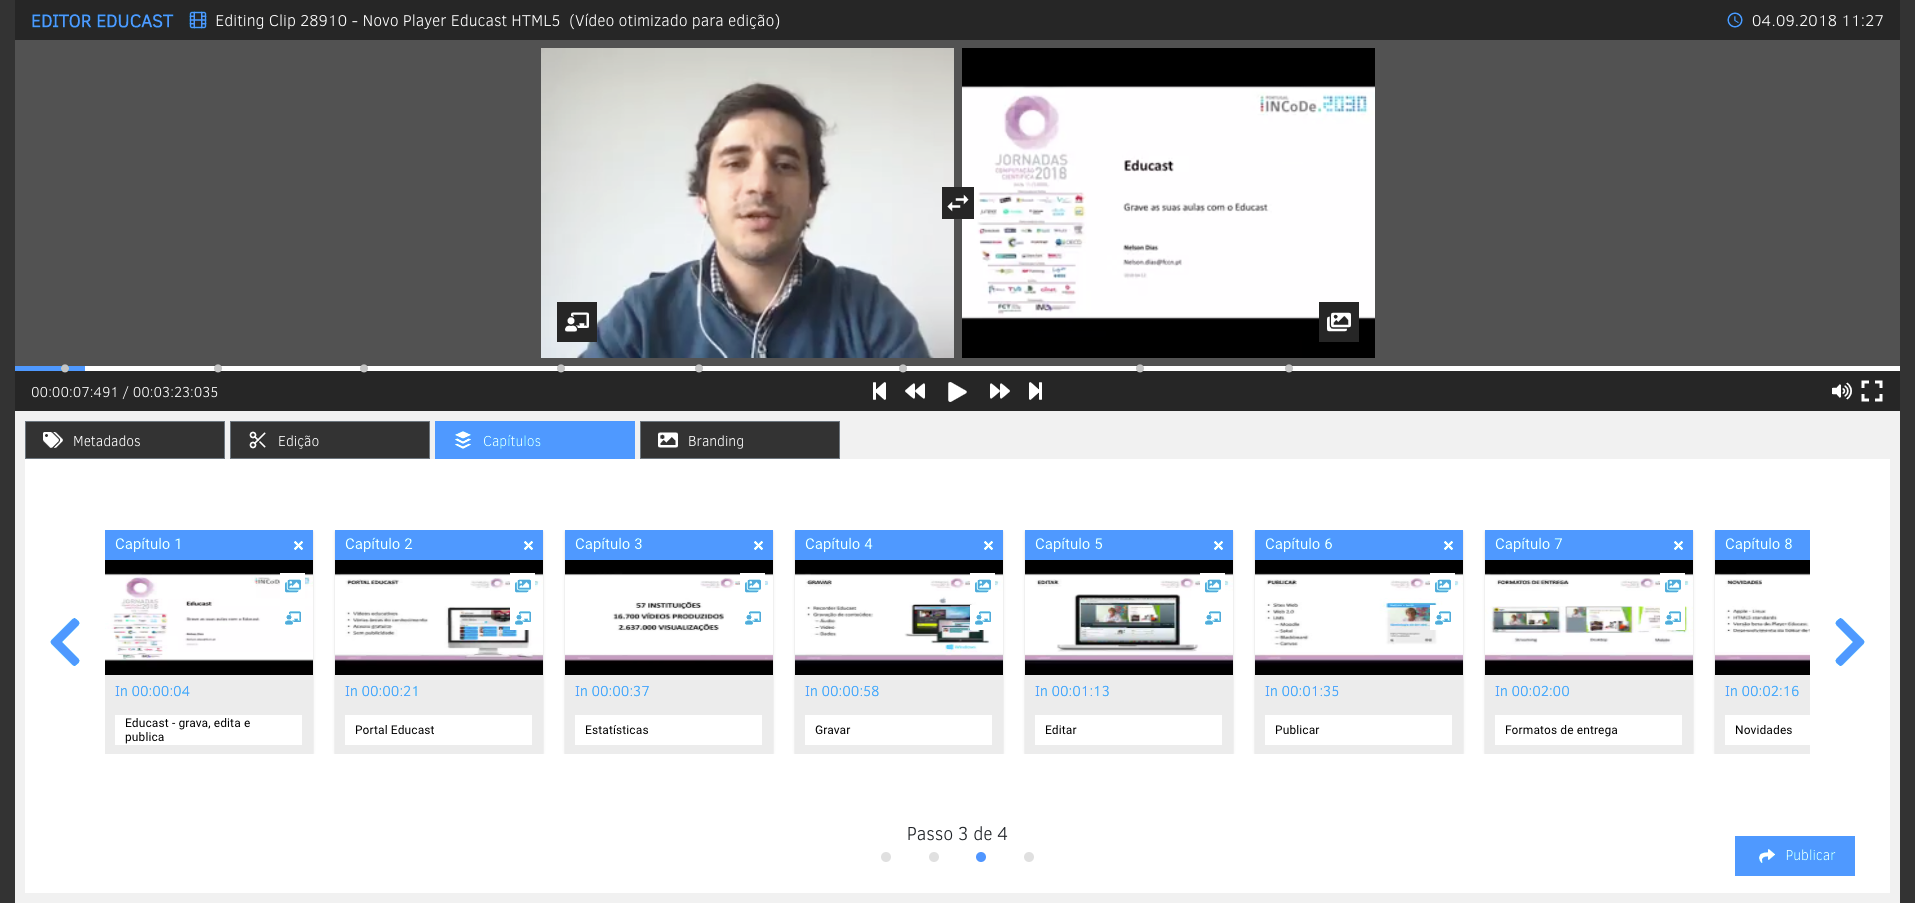Go to step 4 dot indicator
This screenshot has width=1915, height=903.
point(1029,857)
